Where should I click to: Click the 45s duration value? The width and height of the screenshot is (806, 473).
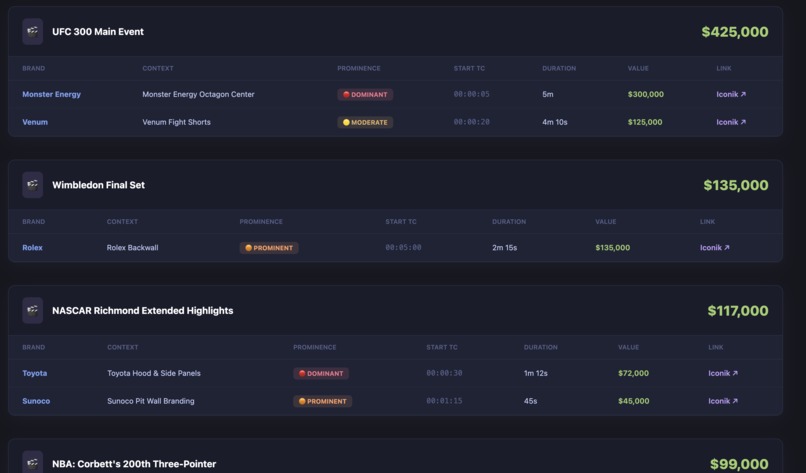point(530,401)
